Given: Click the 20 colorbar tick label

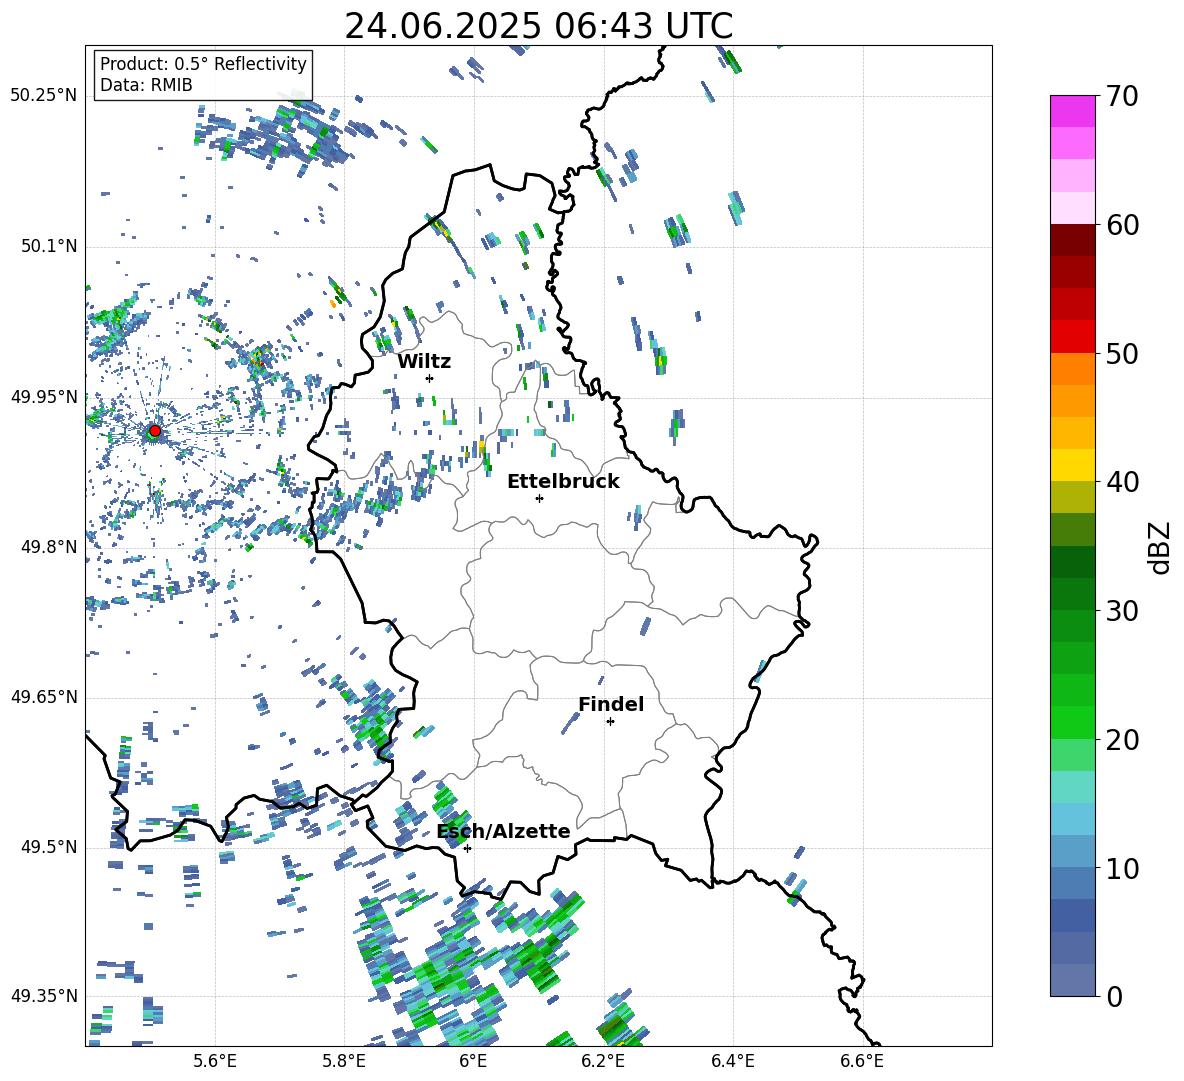Looking at the screenshot, I should coord(1123,740).
